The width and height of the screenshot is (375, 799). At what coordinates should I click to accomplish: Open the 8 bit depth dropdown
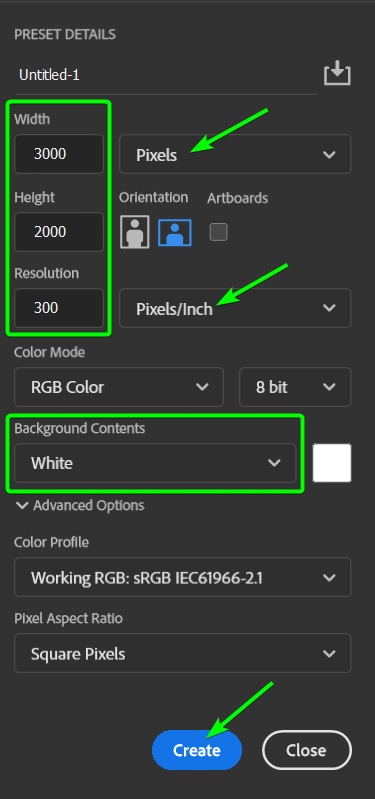click(x=295, y=387)
